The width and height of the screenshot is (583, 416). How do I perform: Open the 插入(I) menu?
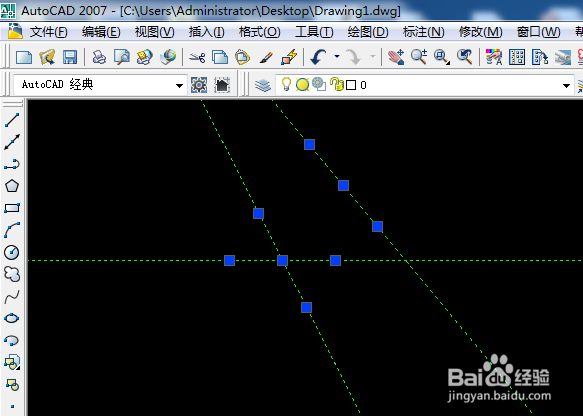(x=206, y=32)
